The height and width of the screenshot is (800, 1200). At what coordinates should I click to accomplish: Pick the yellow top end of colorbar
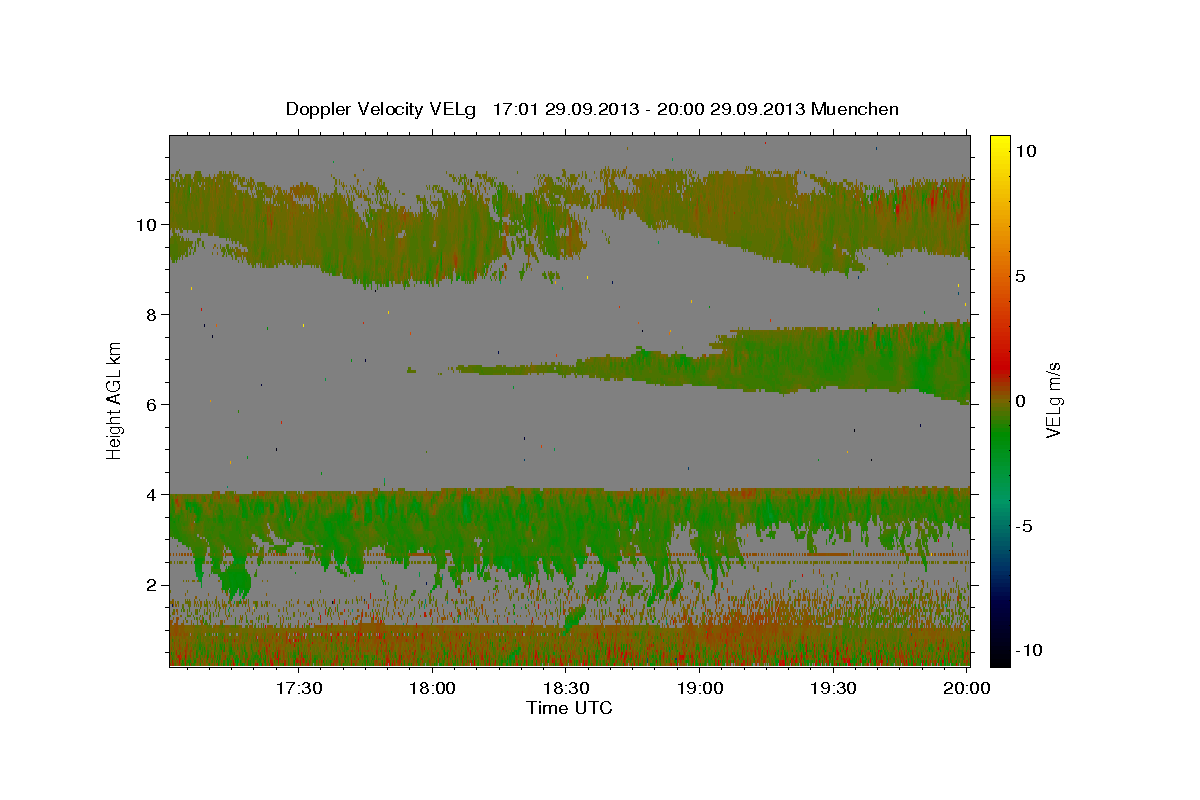(x=1000, y=142)
